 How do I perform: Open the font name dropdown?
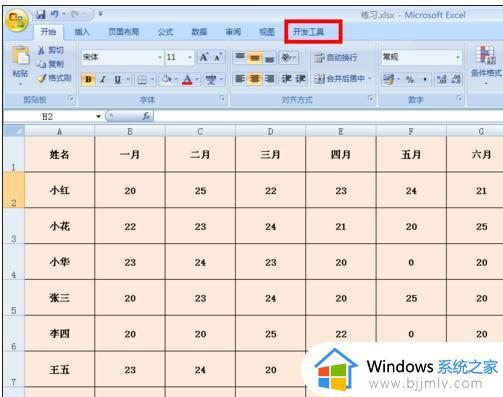click(x=160, y=57)
